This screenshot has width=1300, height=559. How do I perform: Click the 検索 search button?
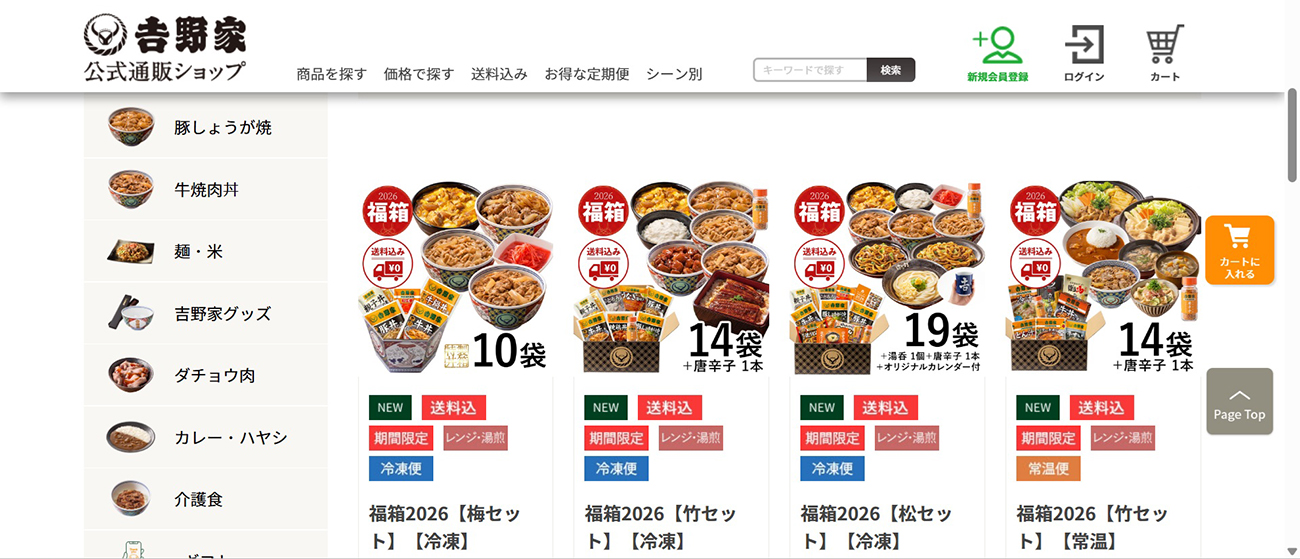pos(891,70)
